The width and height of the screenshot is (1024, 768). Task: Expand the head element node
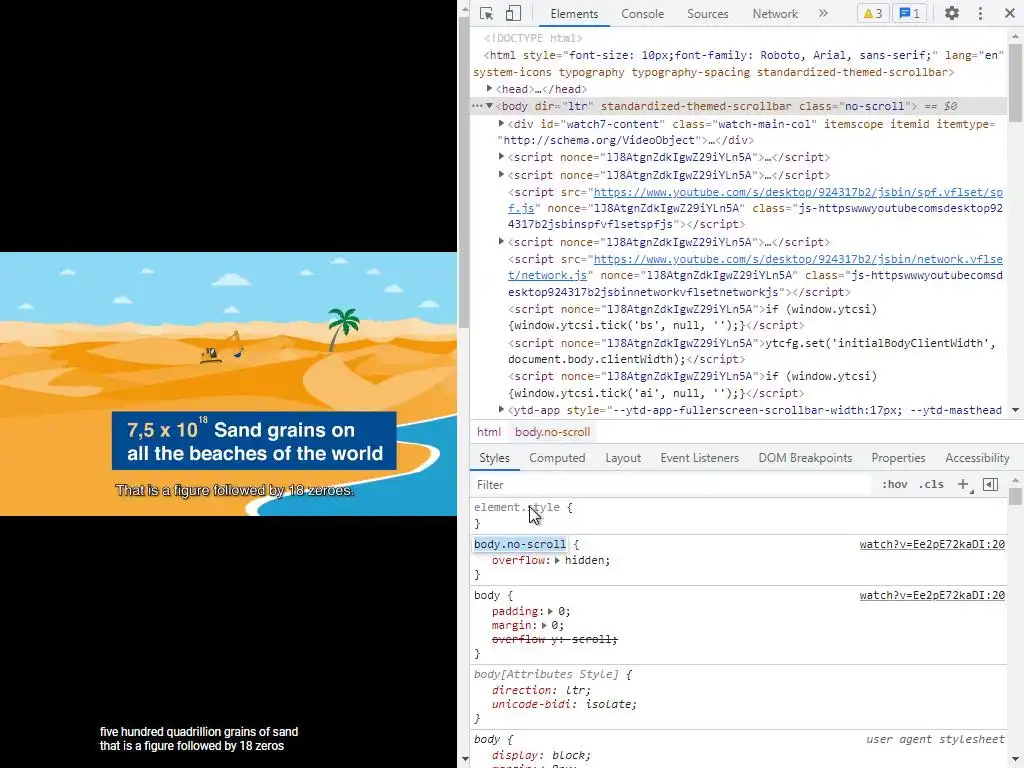[489, 89]
